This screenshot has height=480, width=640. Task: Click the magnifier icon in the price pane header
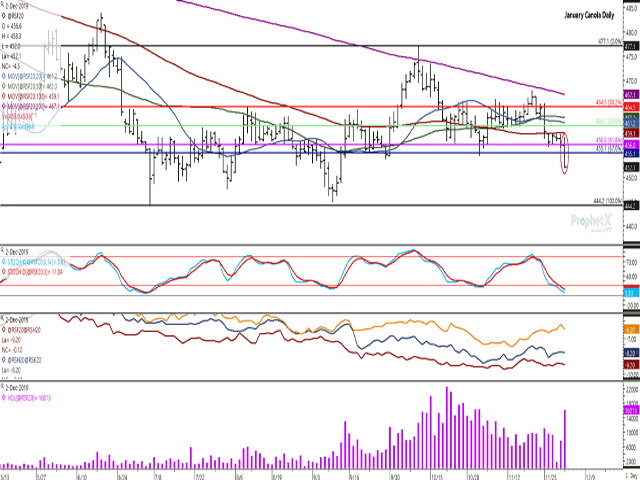[2, 6]
